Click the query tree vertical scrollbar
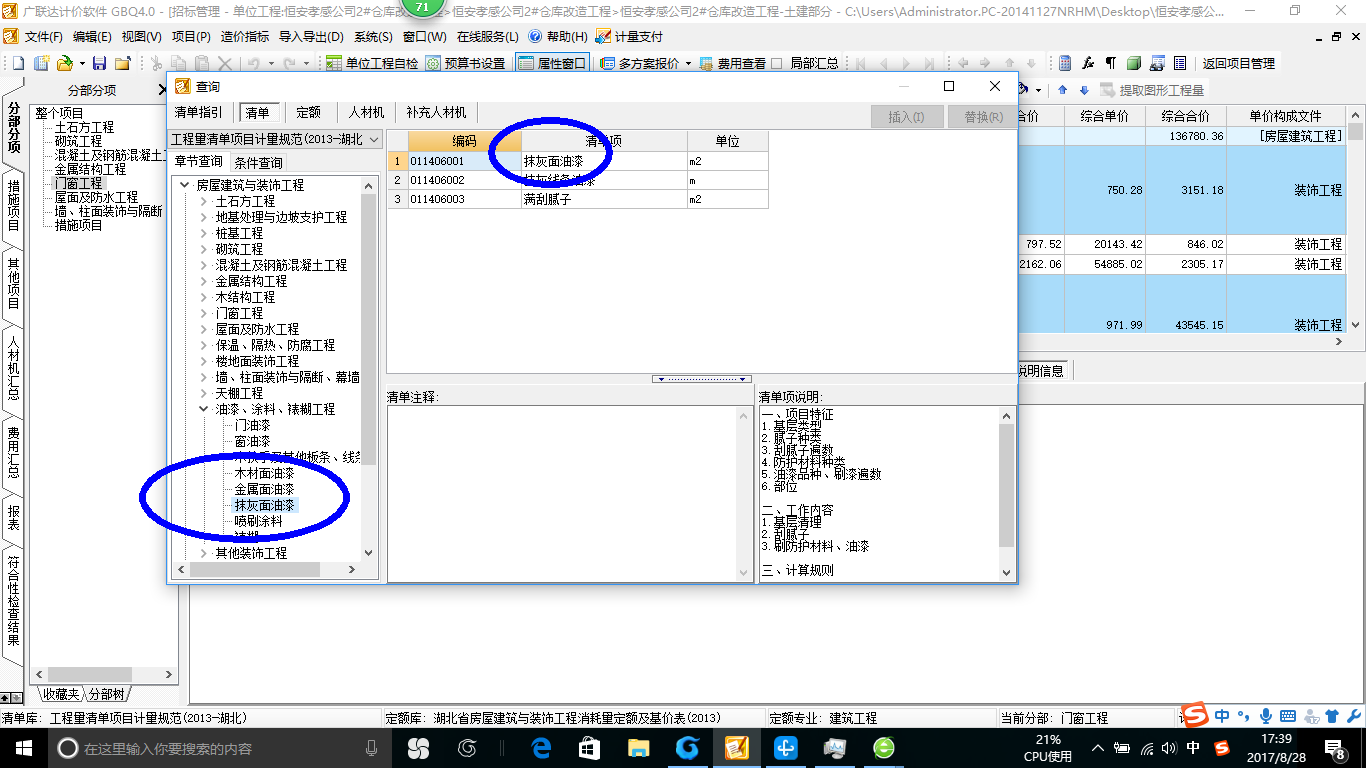 pyautogui.click(x=369, y=367)
